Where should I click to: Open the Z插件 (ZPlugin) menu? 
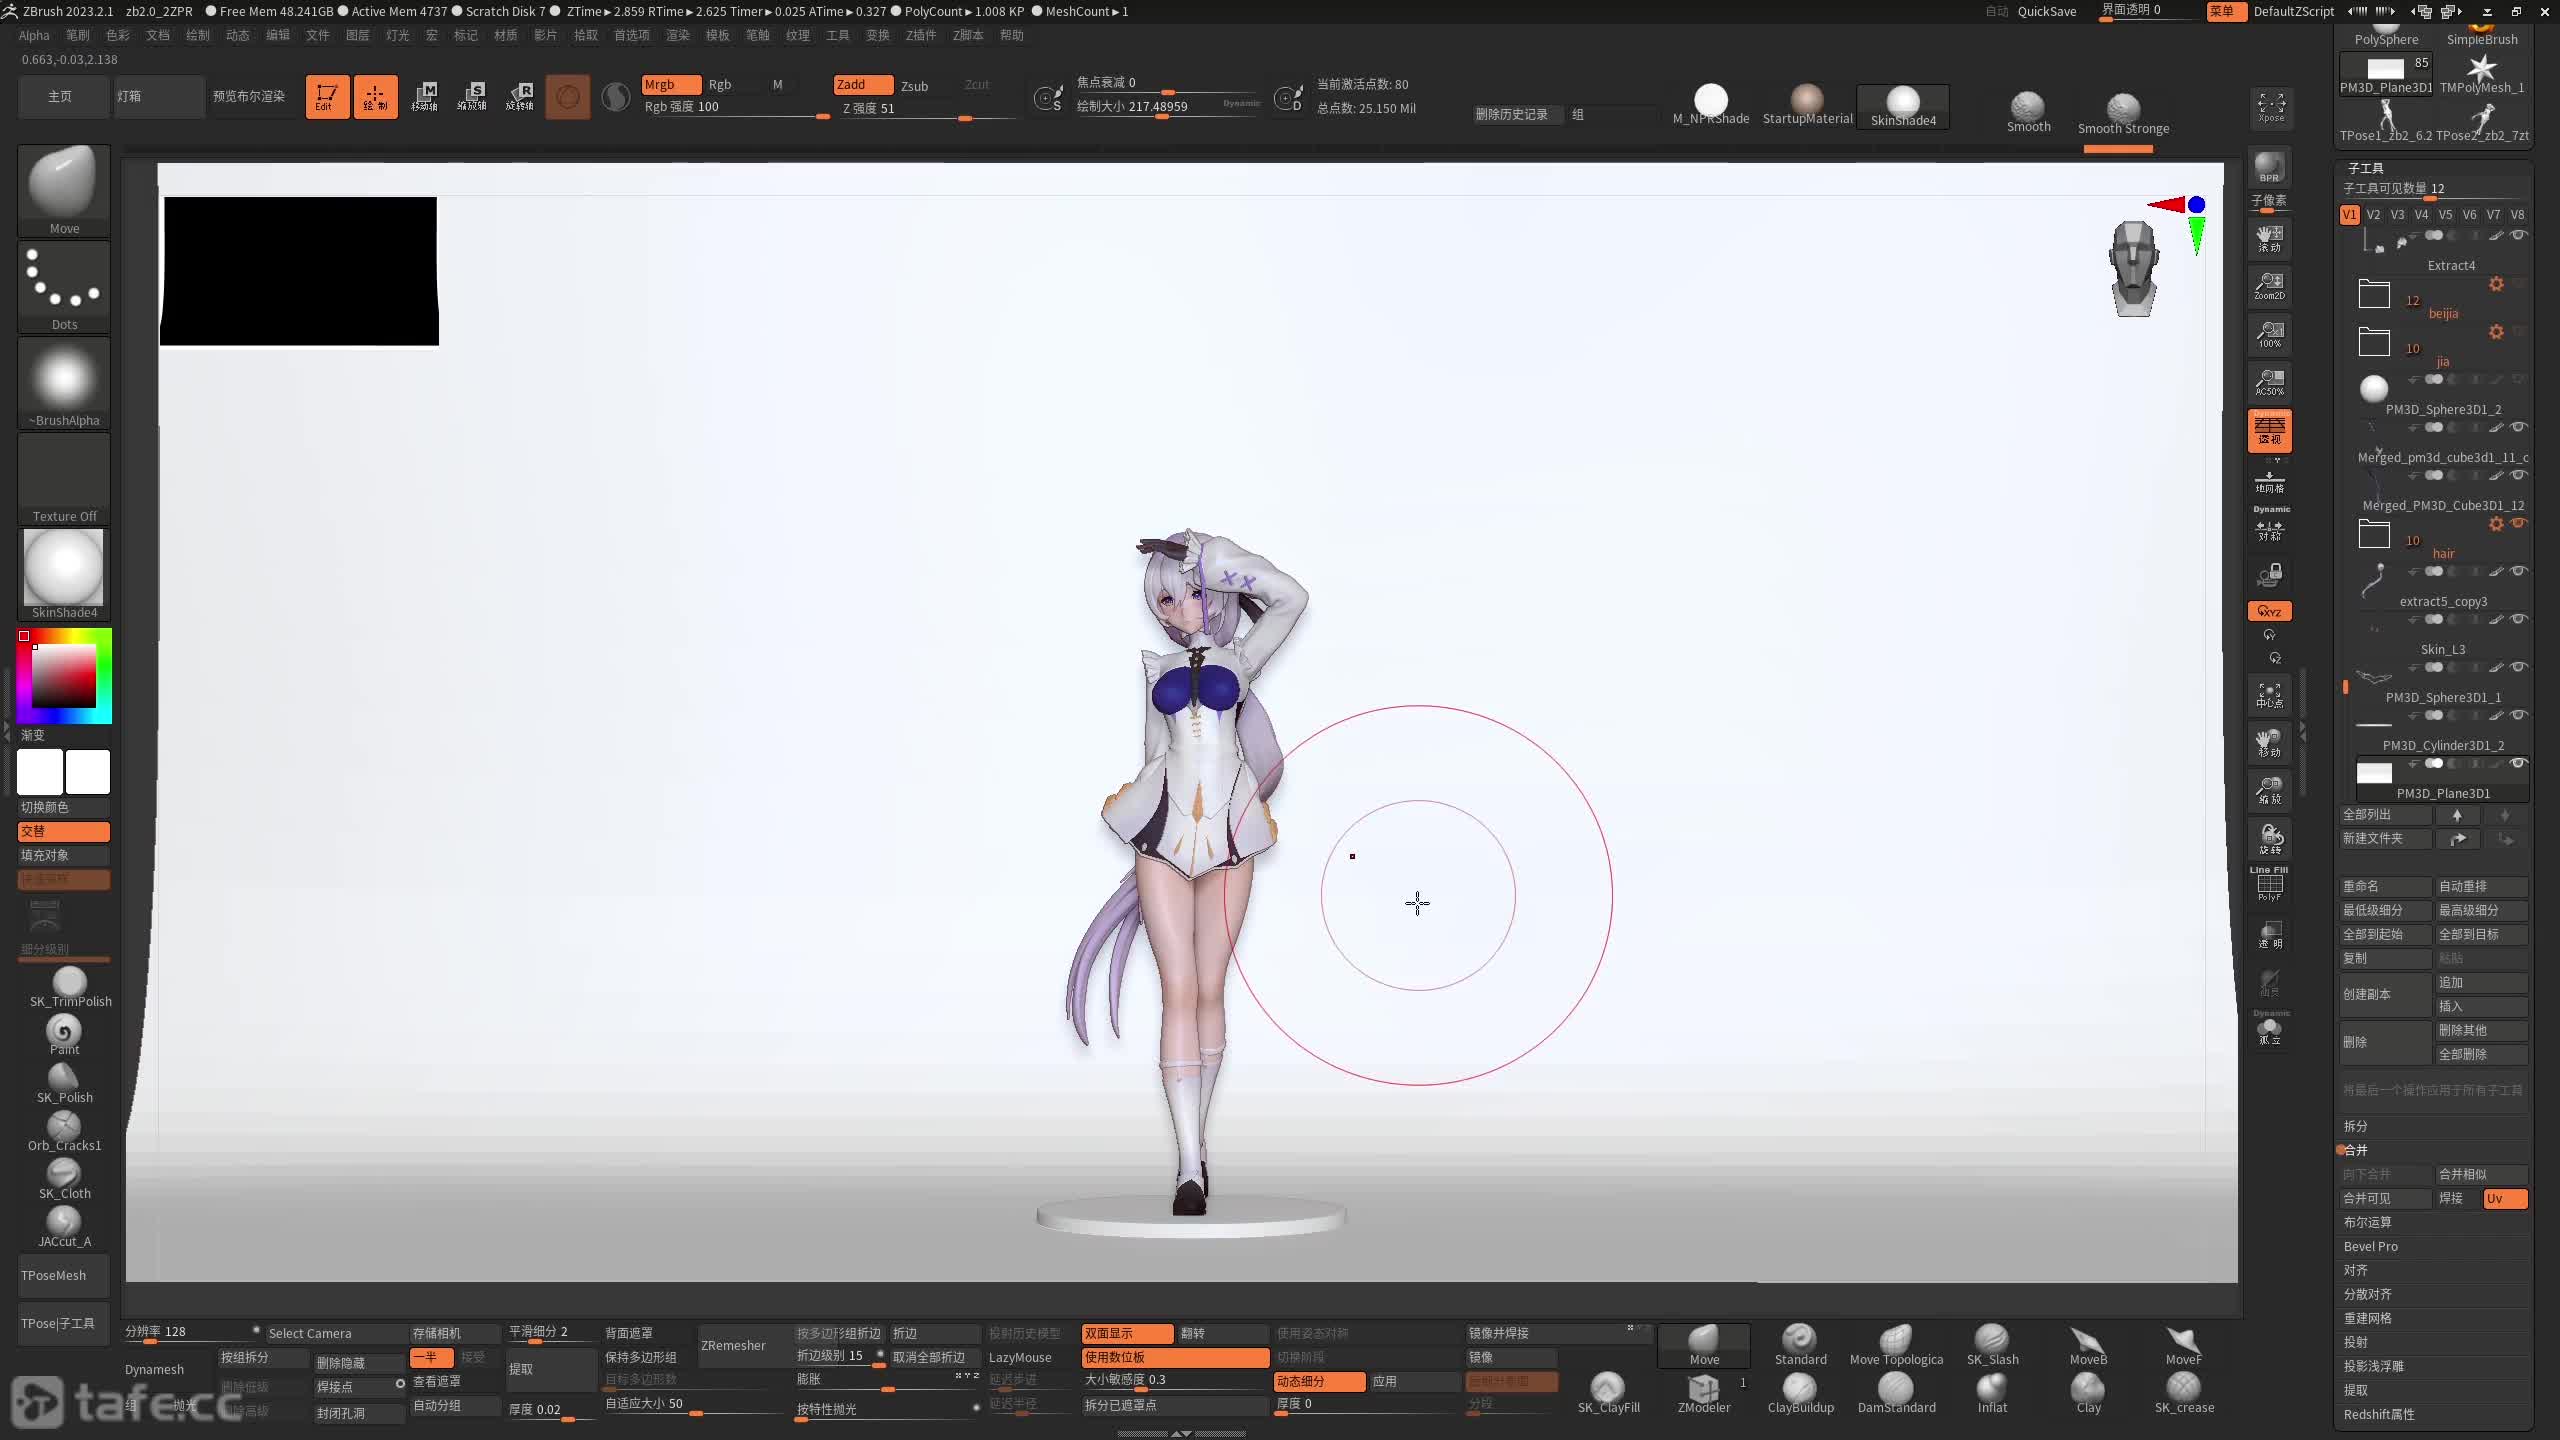point(921,35)
